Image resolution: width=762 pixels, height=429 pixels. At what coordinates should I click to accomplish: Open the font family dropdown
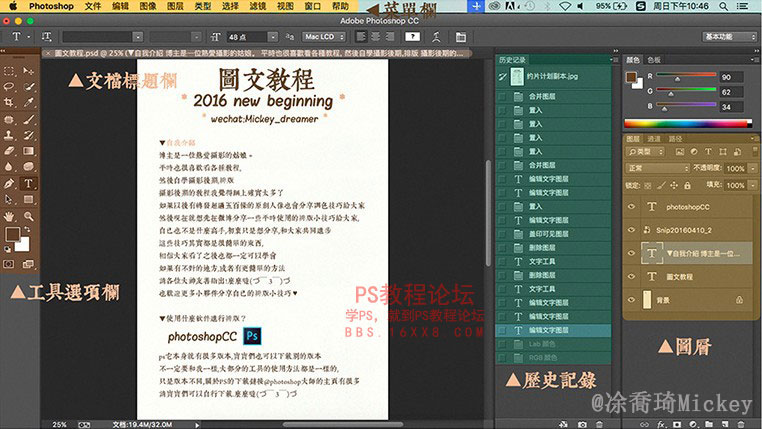138,37
